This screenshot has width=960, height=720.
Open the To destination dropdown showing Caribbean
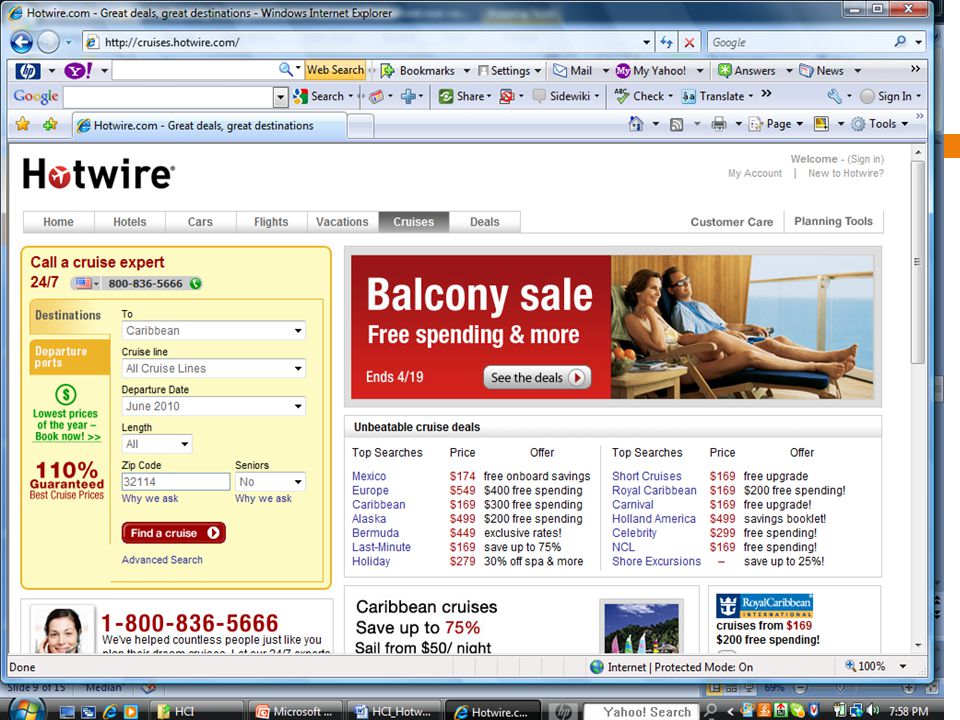214,331
